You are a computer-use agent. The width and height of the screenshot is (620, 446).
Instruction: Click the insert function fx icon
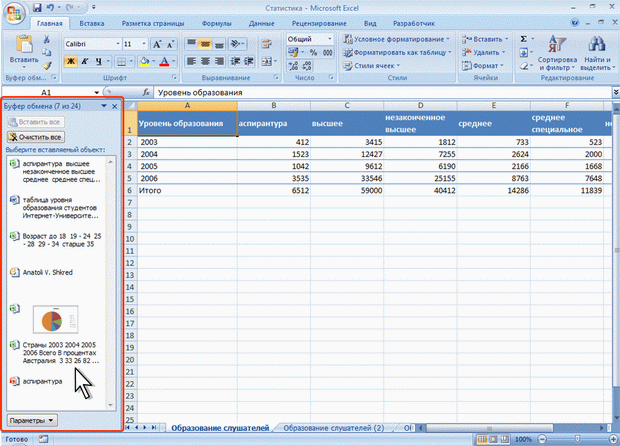(146, 93)
